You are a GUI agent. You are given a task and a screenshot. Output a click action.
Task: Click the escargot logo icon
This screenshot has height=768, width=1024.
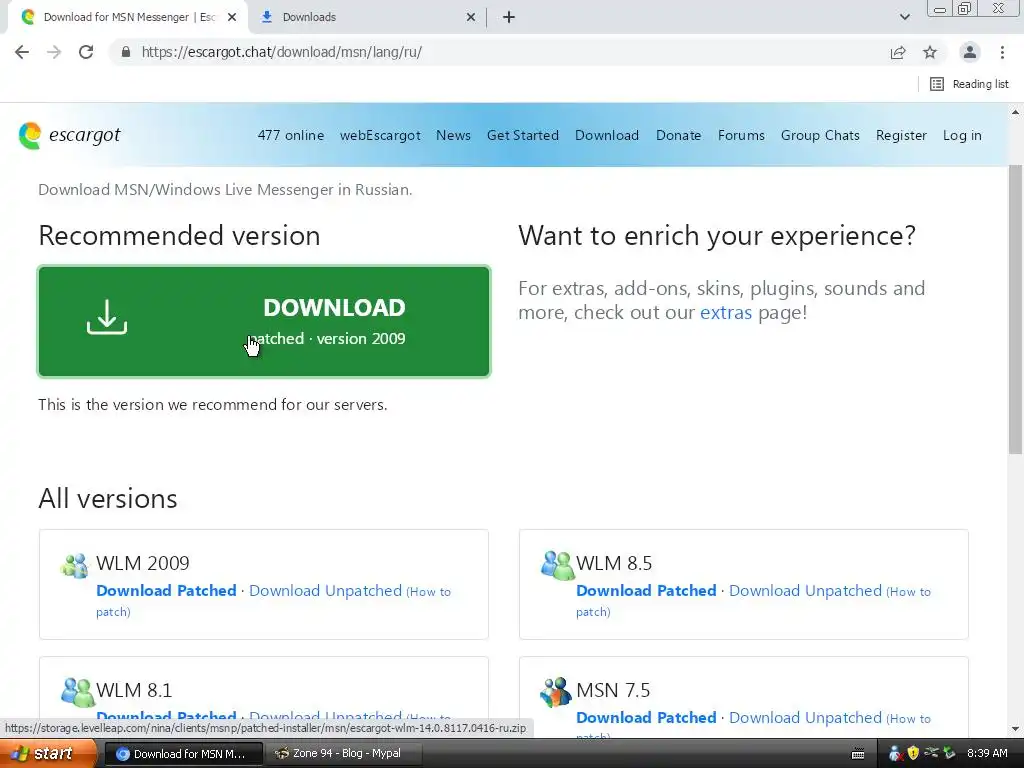coord(30,135)
